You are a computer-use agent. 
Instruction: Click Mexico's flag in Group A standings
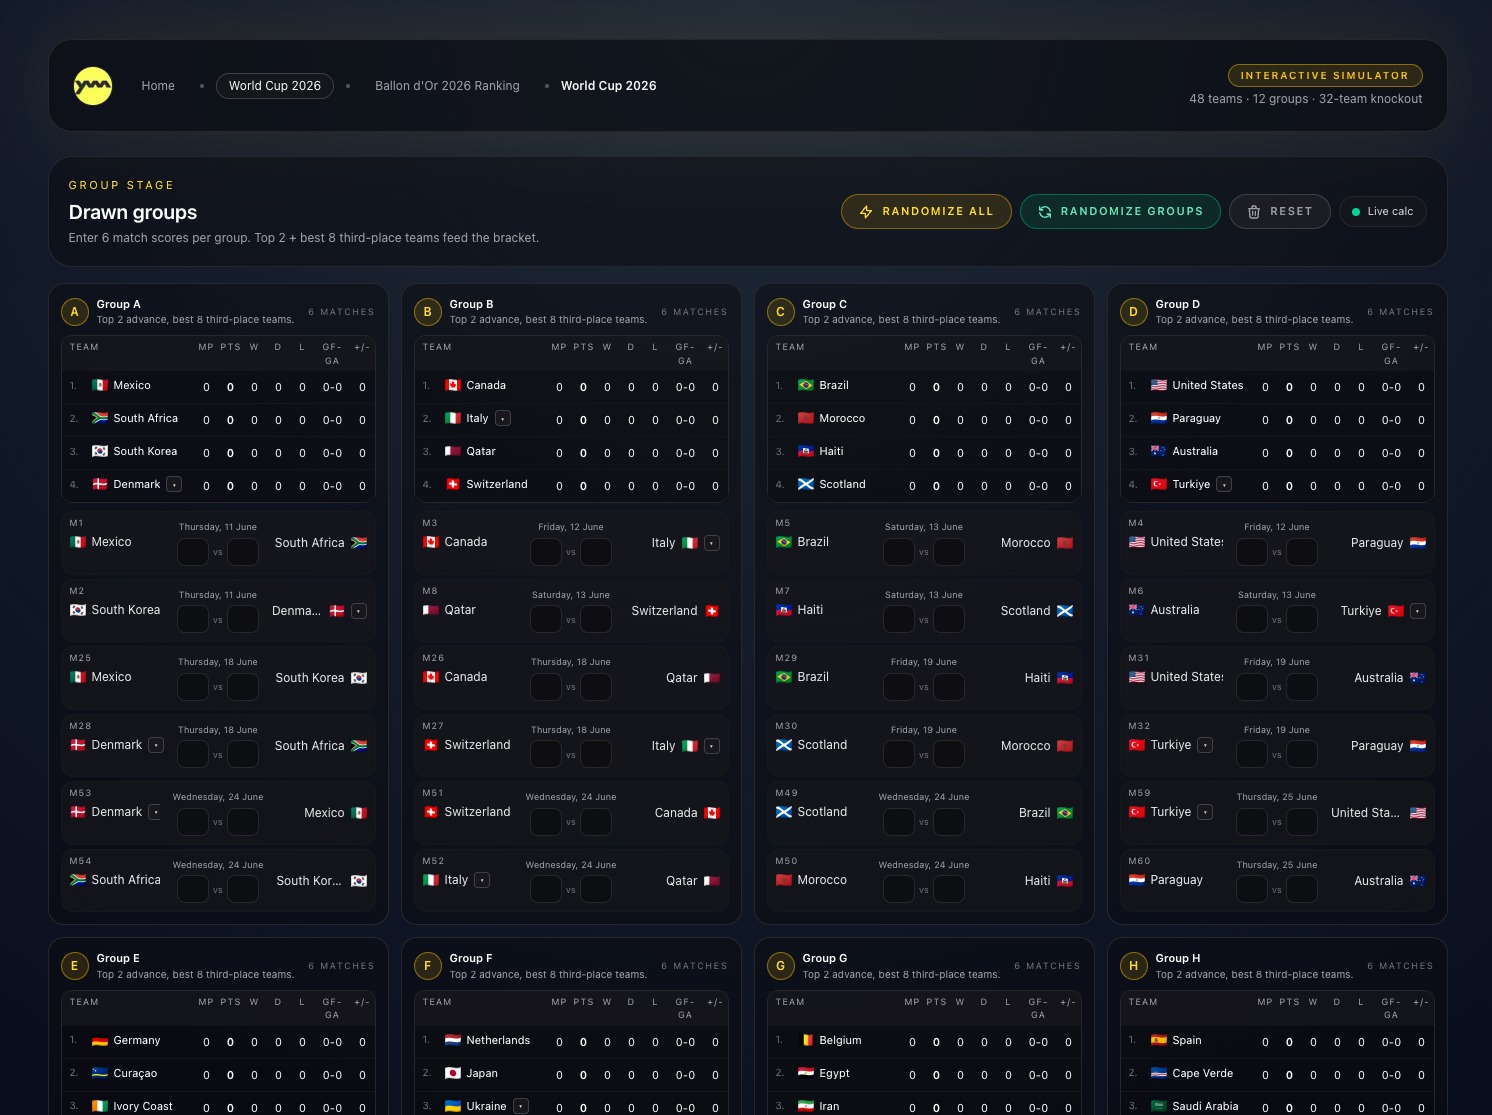100,384
